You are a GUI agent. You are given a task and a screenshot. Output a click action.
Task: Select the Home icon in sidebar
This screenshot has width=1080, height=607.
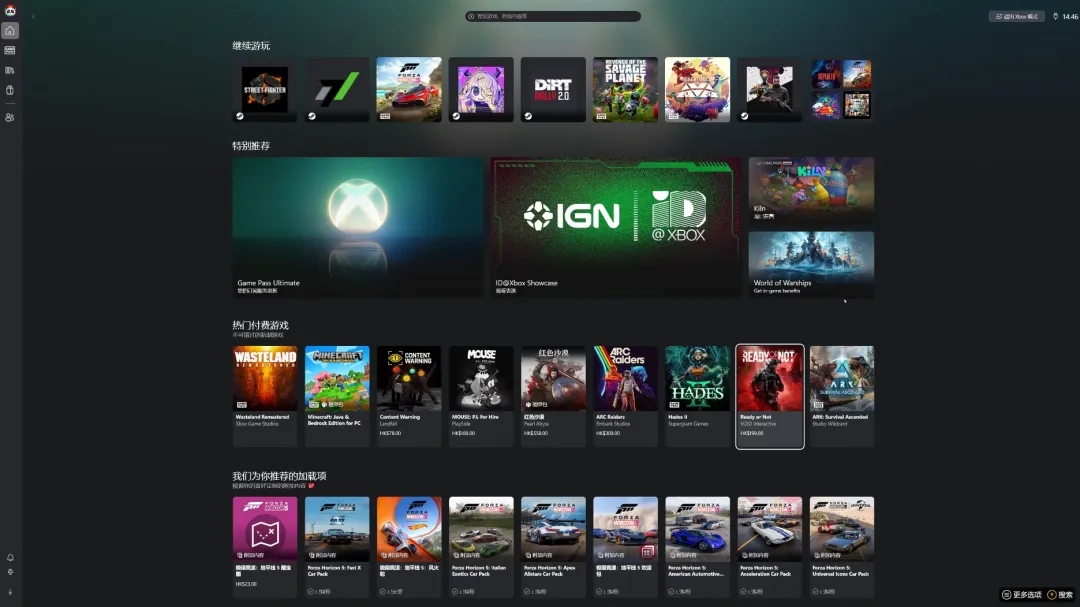[10, 30]
